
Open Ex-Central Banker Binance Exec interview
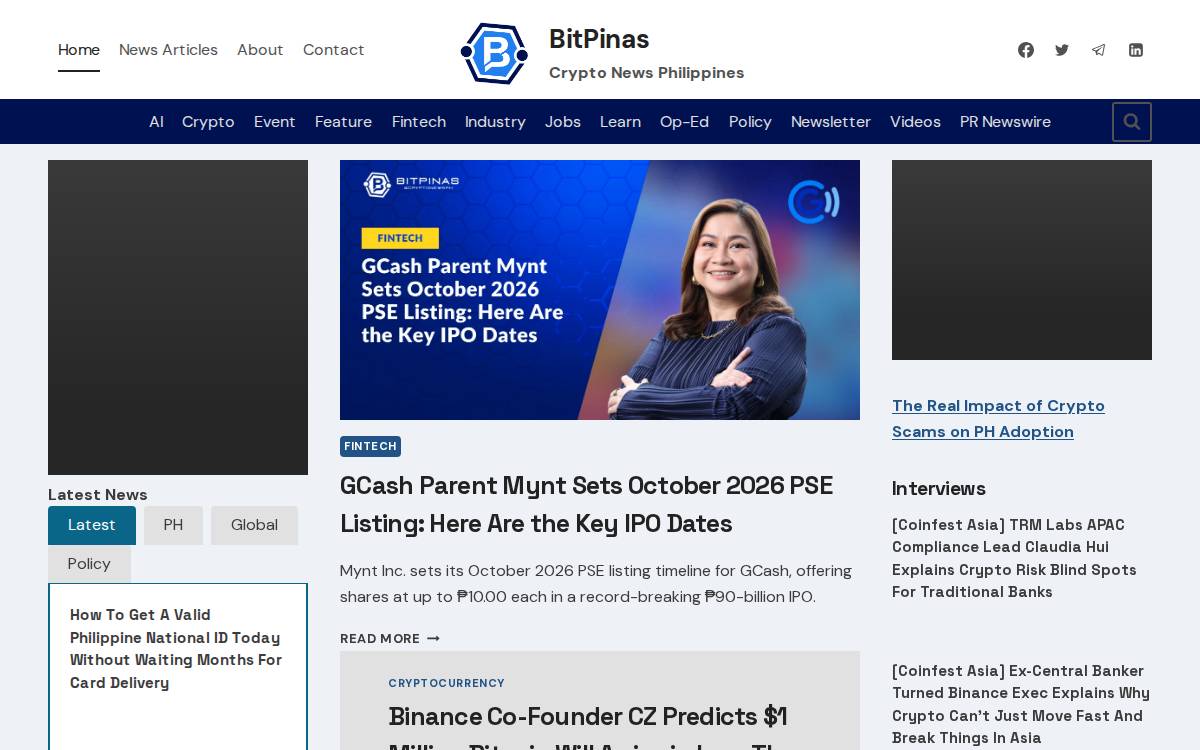1021,704
